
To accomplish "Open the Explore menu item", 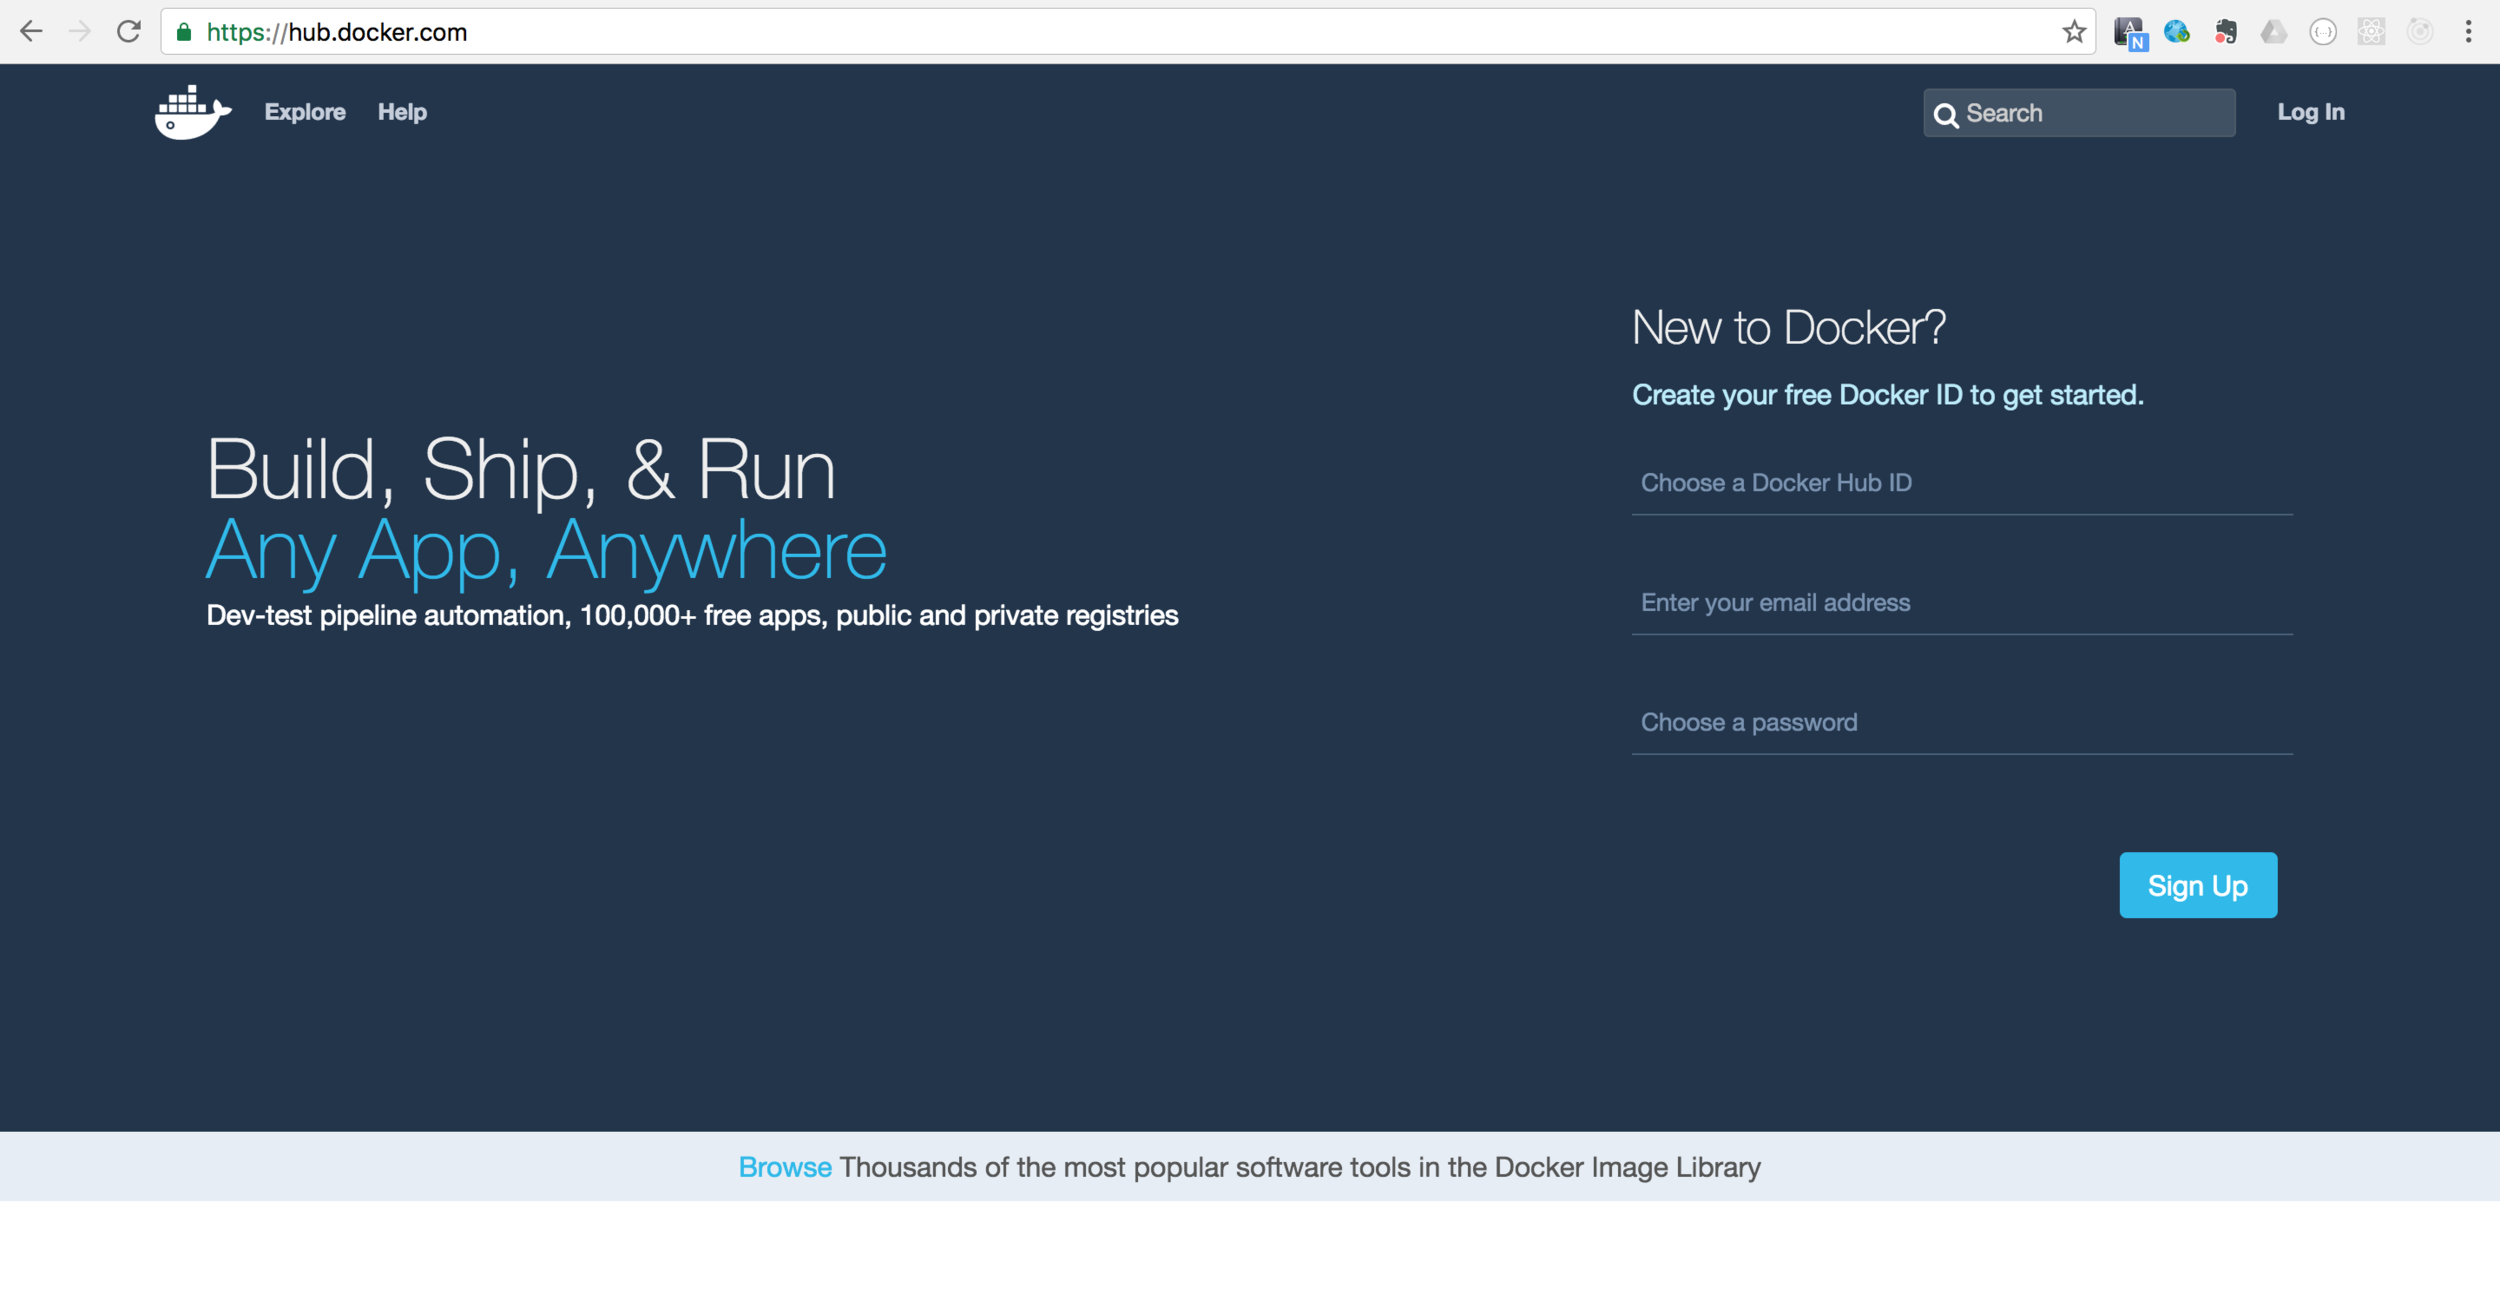I will pos(305,112).
